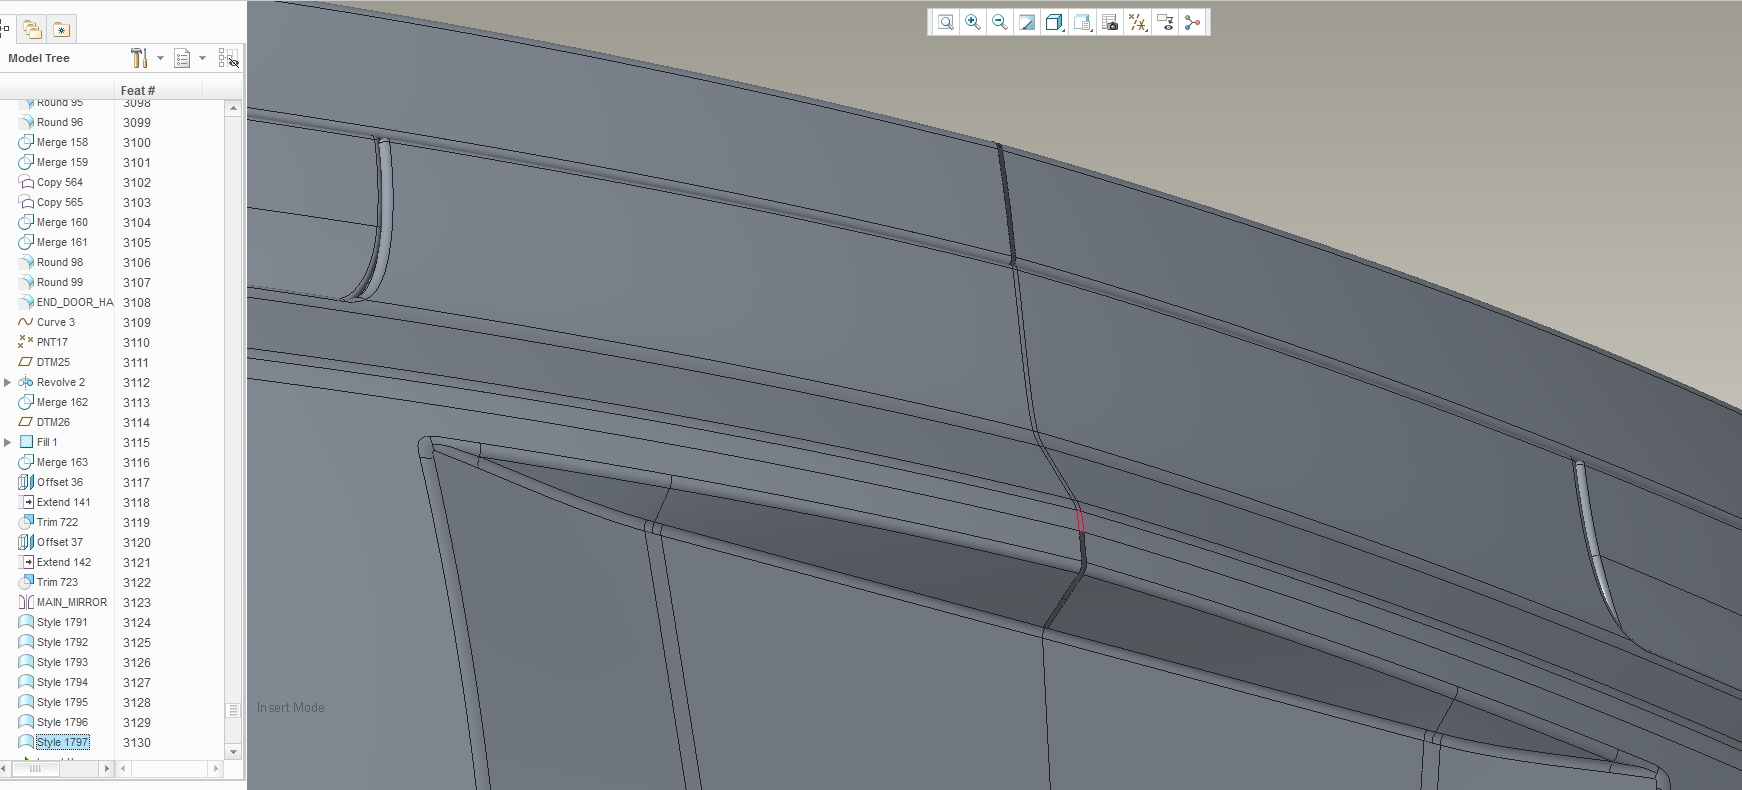
Task: Open the Saved Orientations icon
Action: (1082, 22)
